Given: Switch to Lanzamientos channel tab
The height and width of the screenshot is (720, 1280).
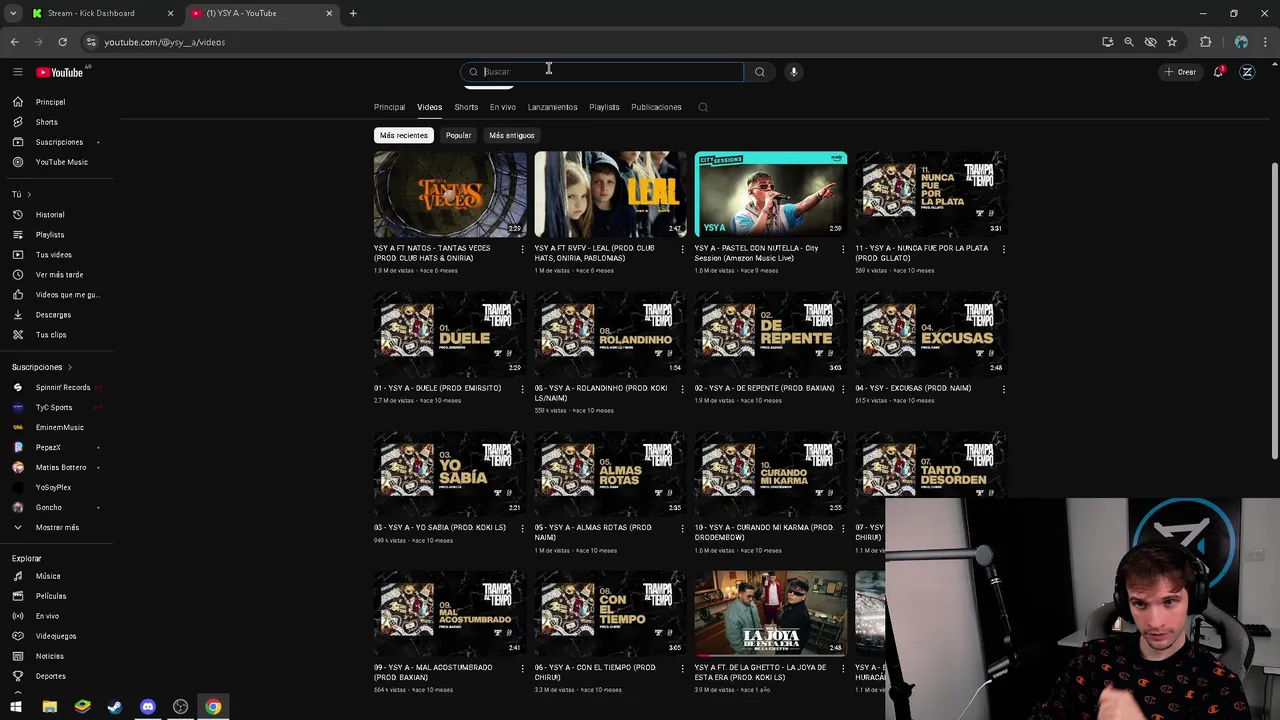Looking at the screenshot, I should (553, 107).
